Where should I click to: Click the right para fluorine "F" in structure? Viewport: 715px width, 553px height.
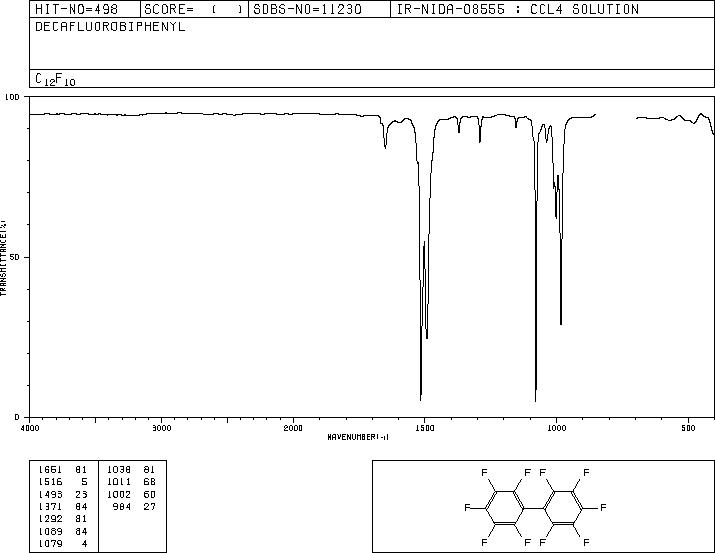coord(603,507)
